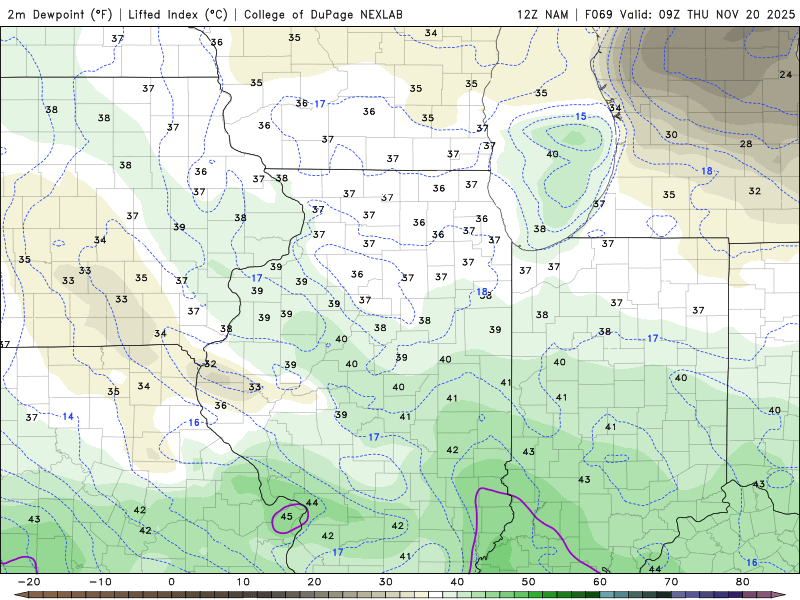Click the blue 14 lifted index contour label

(x=68, y=416)
